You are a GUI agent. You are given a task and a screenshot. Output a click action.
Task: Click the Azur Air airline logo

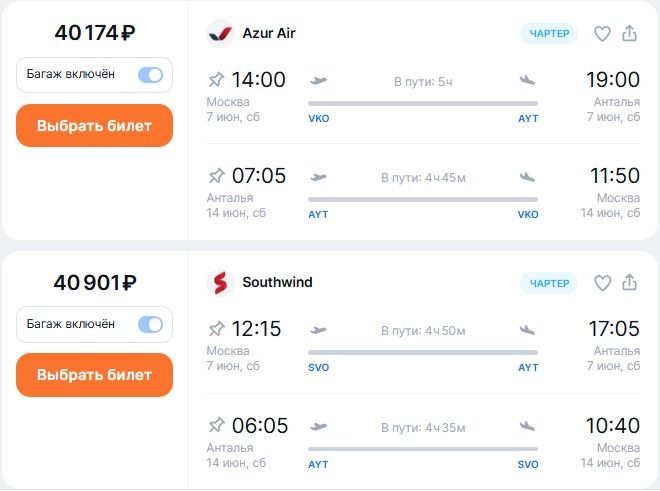point(220,33)
